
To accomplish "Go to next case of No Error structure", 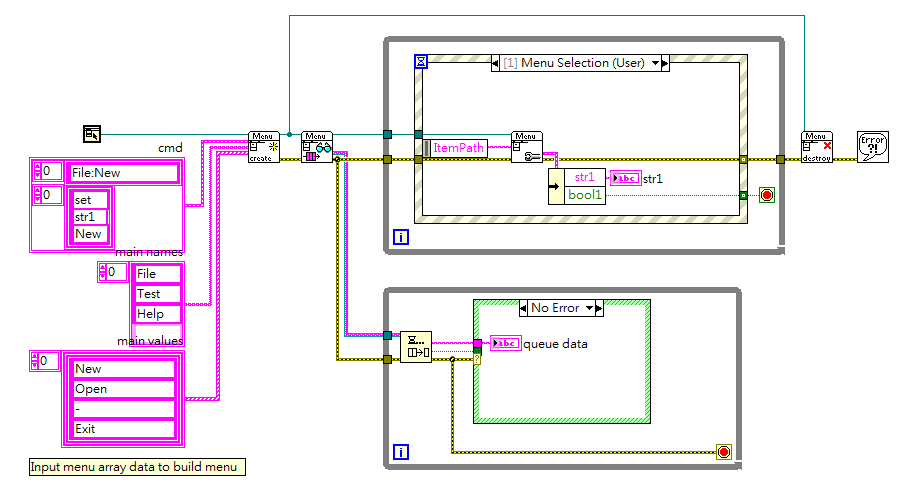I will [x=599, y=308].
